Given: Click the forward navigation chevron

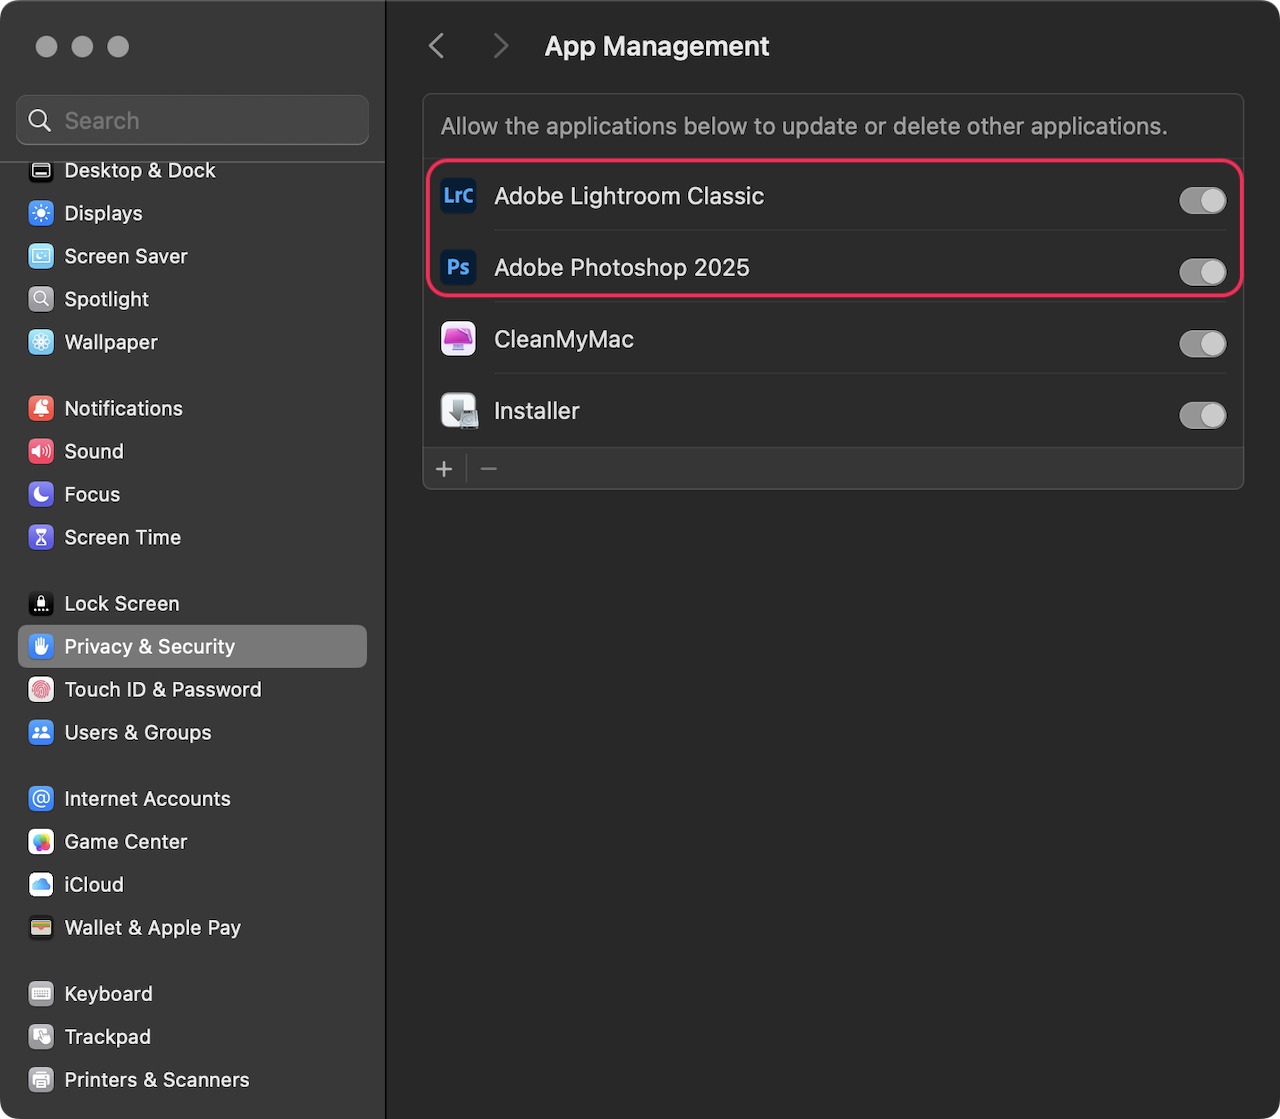Looking at the screenshot, I should [500, 45].
